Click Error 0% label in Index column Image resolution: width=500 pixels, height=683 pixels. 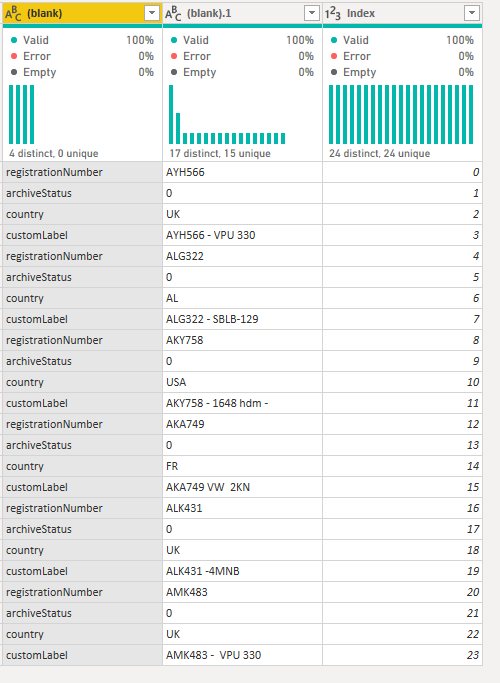click(x=402, y=56)
